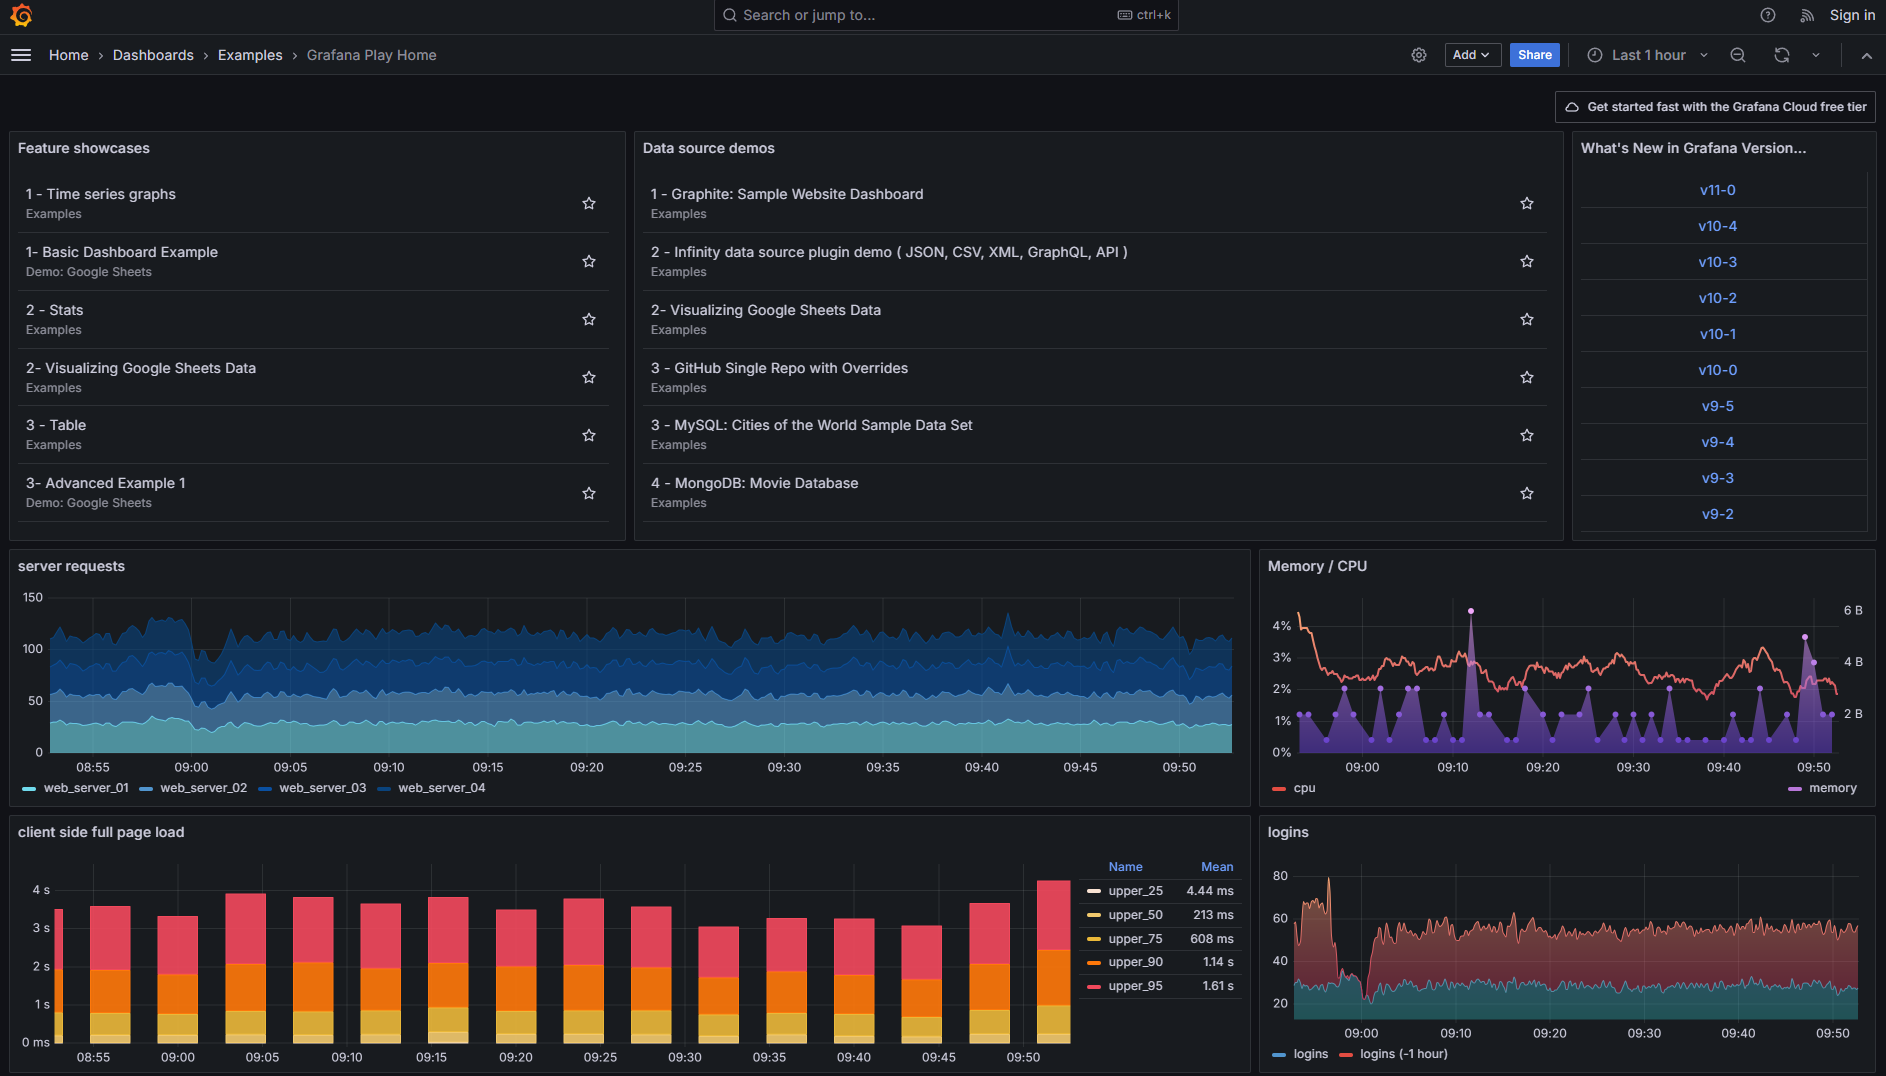Sort legend by Mean column header
Screen dimensions: 1886x1076
1217,867
